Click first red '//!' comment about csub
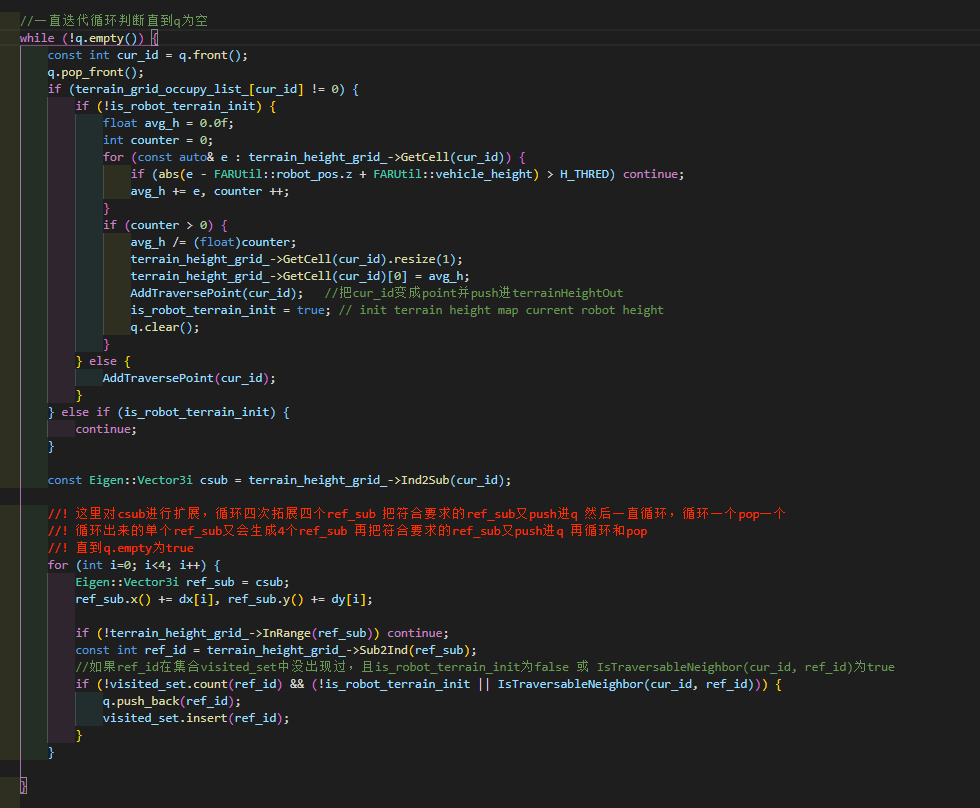980x808 pixels. [x=416, y=514]
